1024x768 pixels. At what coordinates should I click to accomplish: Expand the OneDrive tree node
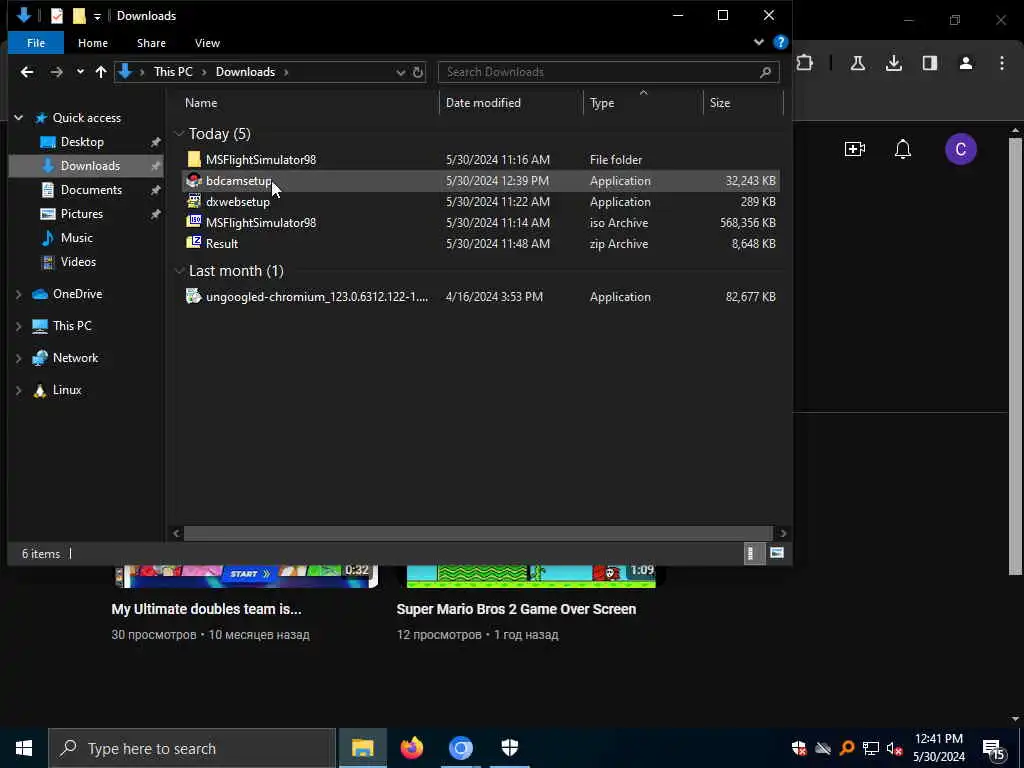(x=18, y=295)
